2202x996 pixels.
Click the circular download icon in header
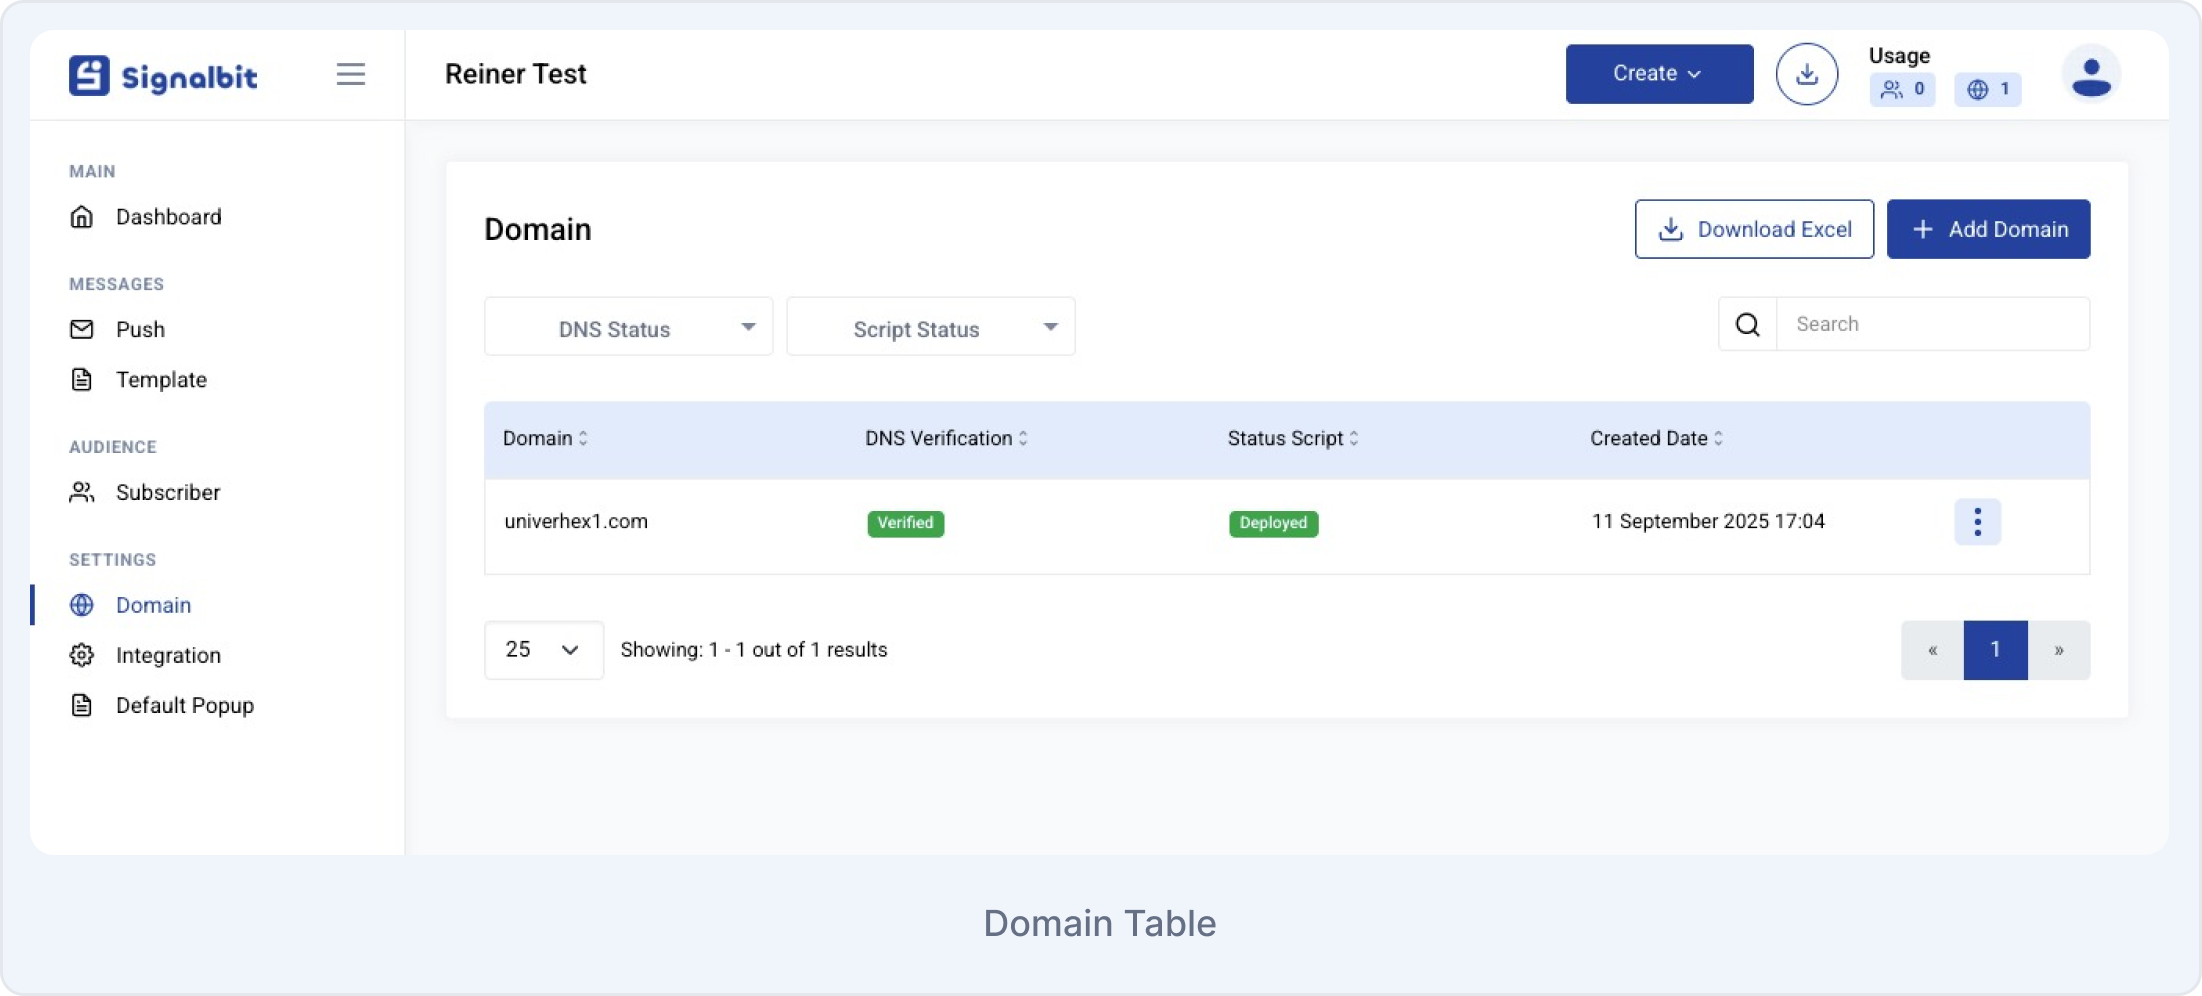pos(1806,74)
